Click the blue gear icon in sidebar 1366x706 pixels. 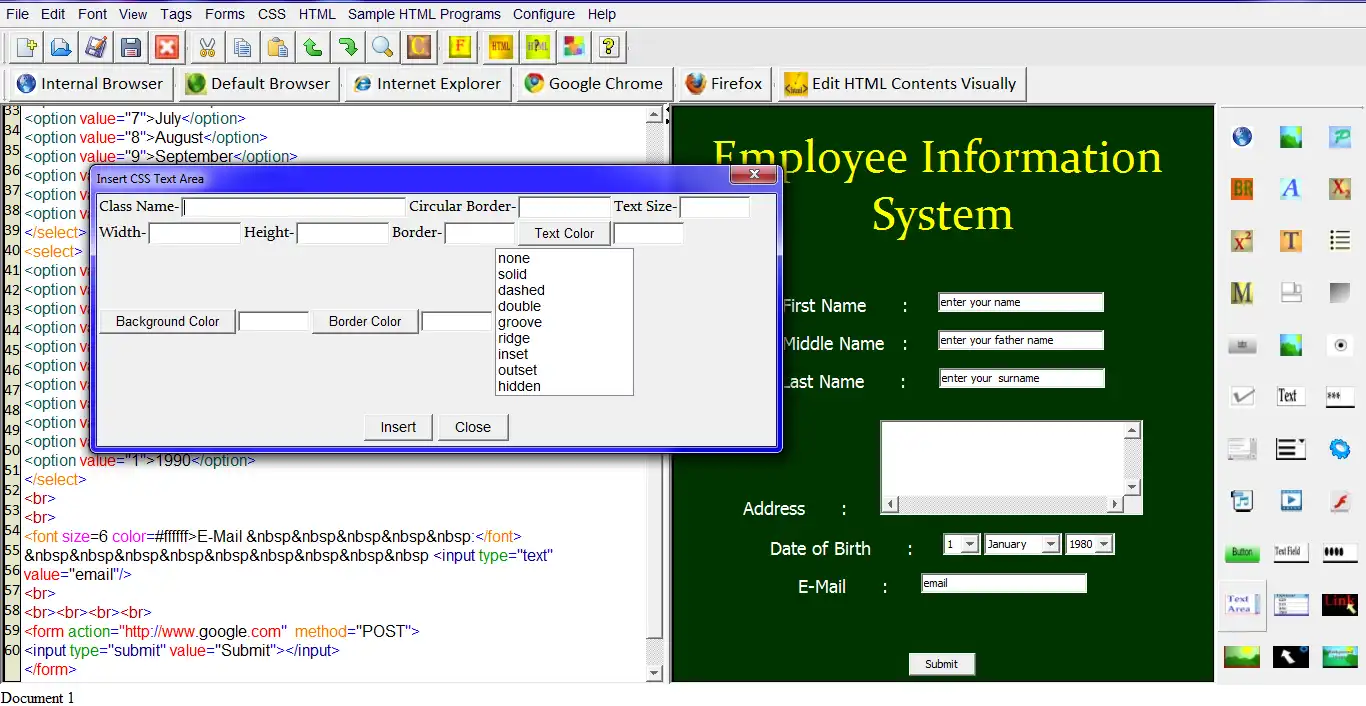[x=1340, y=448]
